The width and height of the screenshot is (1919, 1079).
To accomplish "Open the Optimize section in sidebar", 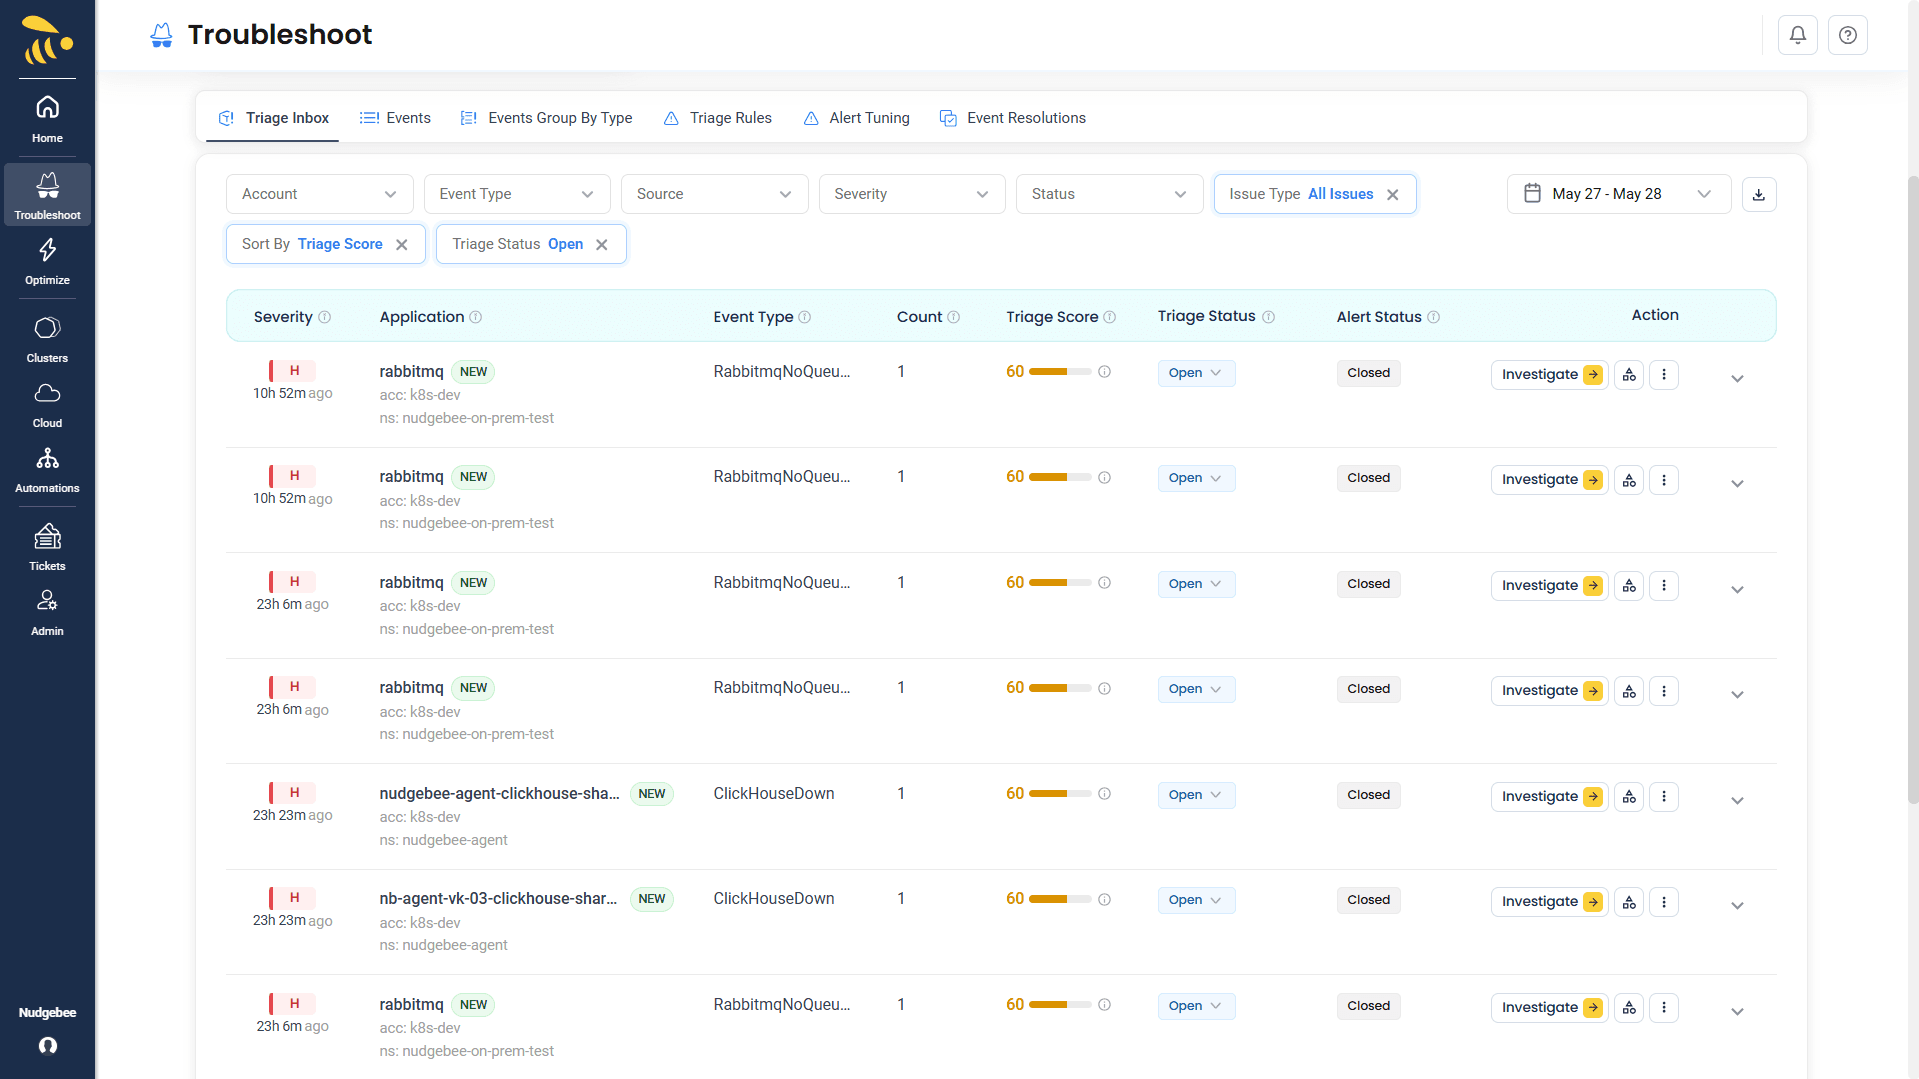I will tap(47, 262).
